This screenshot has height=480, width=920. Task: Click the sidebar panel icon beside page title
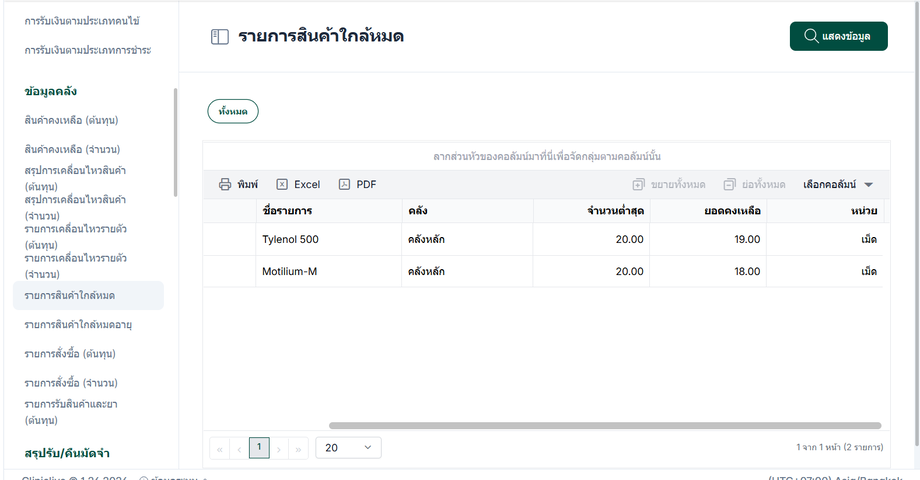219,37
